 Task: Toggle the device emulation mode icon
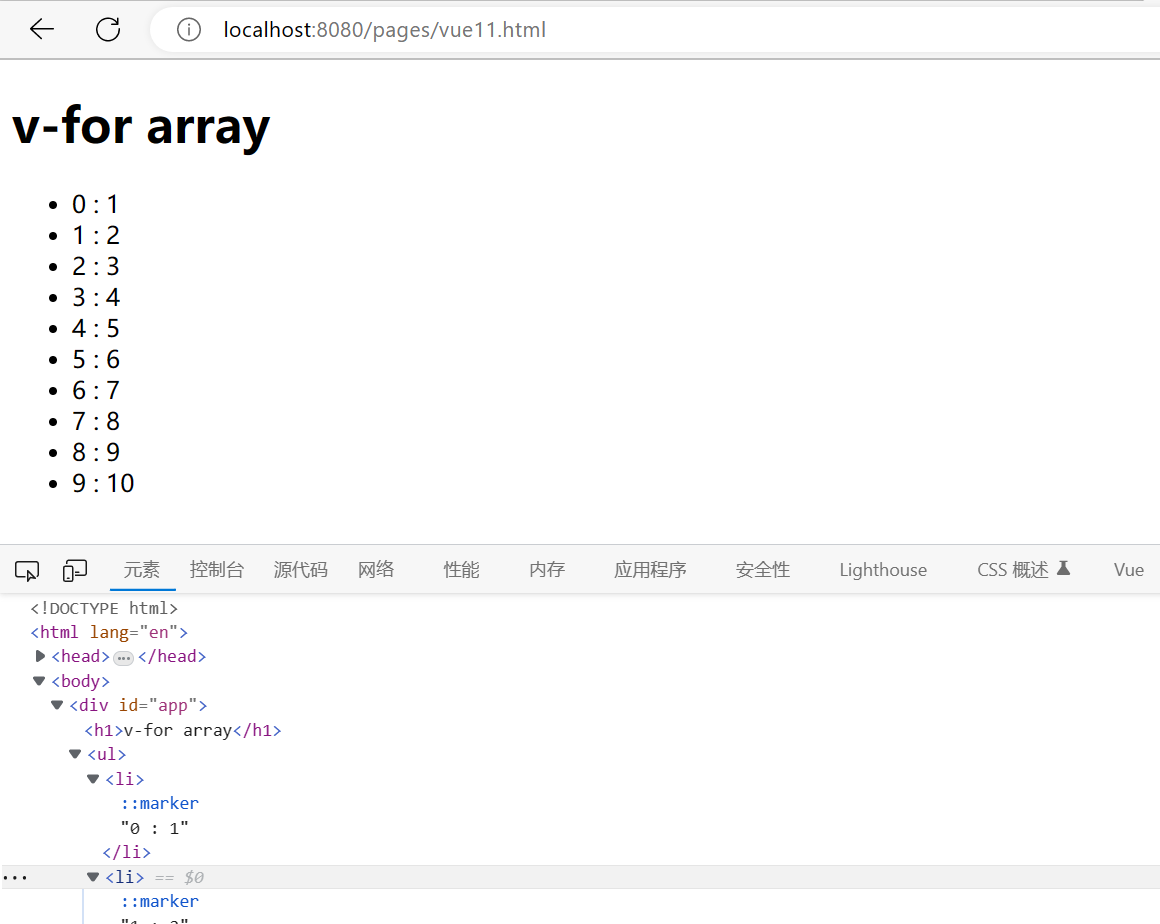pos(74,569)
